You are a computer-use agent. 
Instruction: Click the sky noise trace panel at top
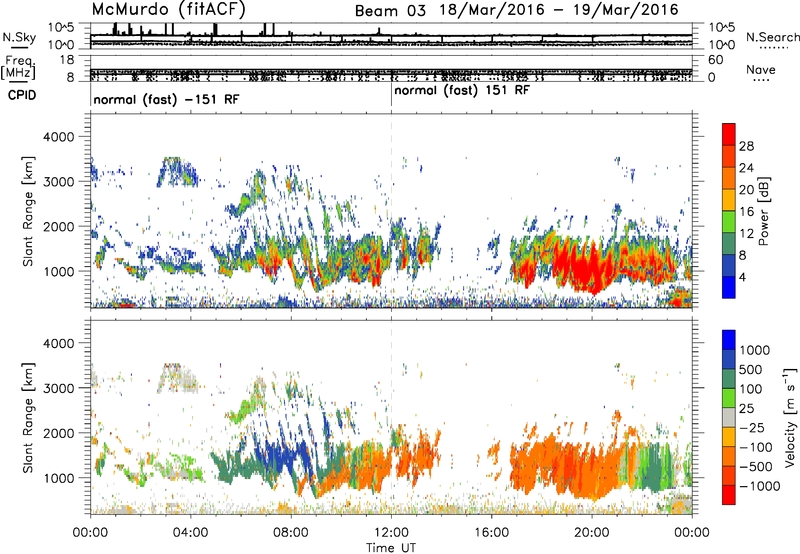pyautogui.click(x=391, y=36)
